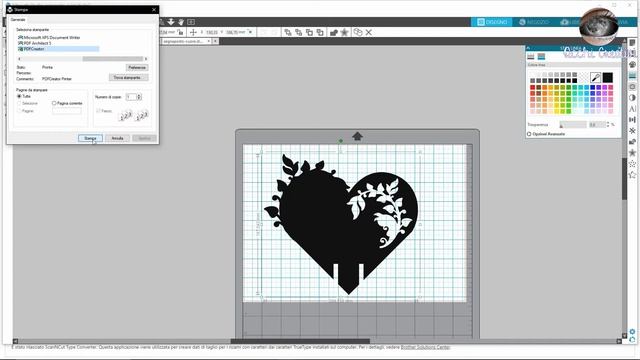Click the Y position value field
Image resolution: width=640 pixels, height=360 pixels.
coord(235,32)
